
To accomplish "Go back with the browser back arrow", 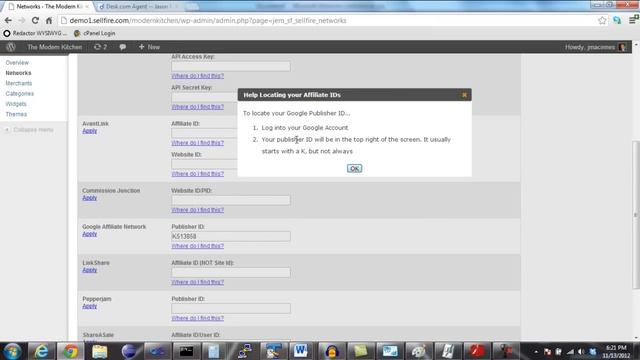I will [x=8, y=20].
